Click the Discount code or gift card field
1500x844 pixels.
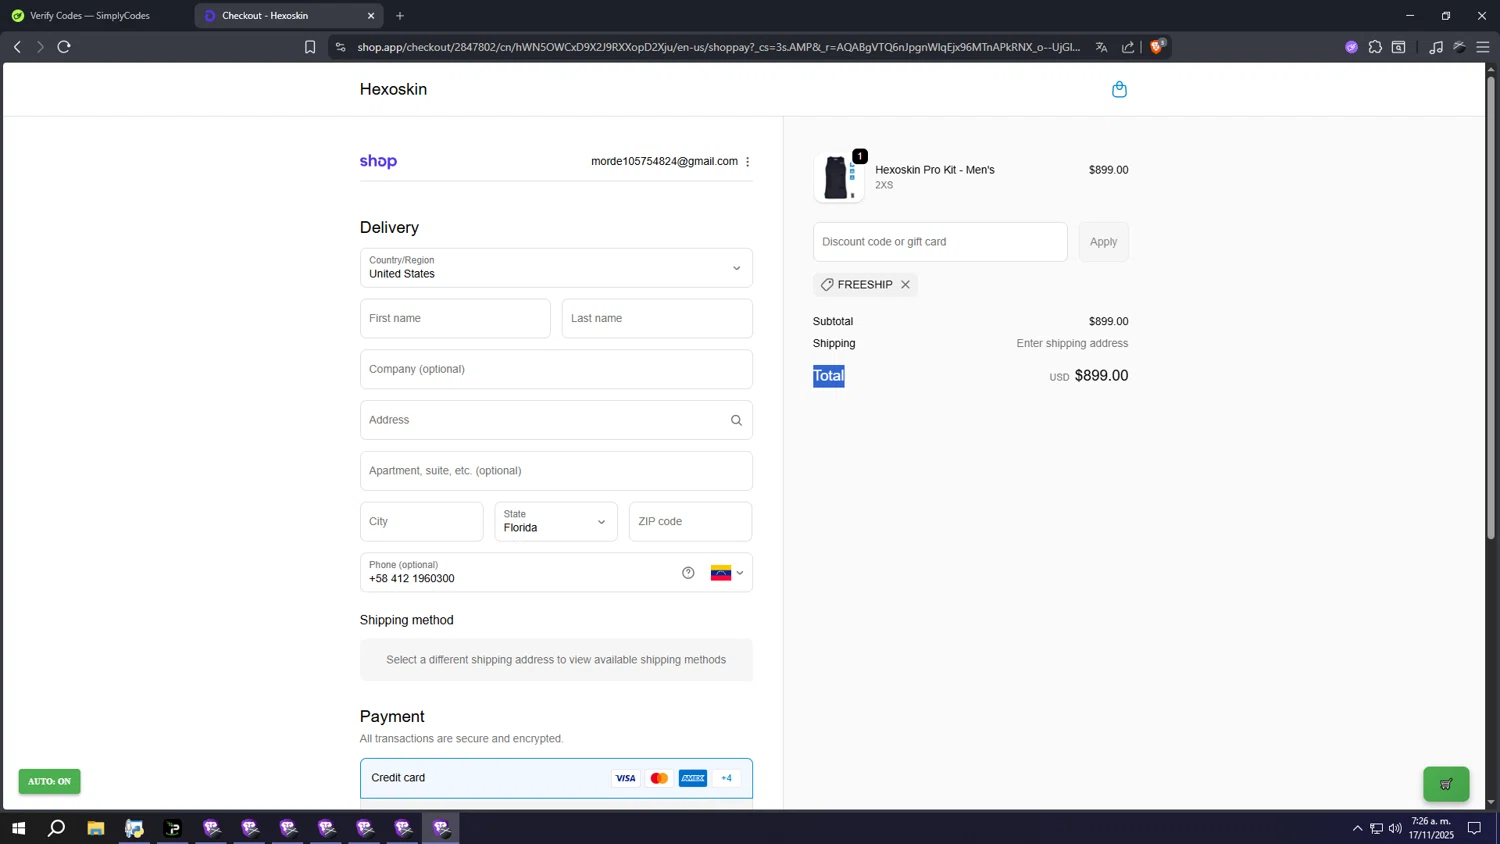940,242
